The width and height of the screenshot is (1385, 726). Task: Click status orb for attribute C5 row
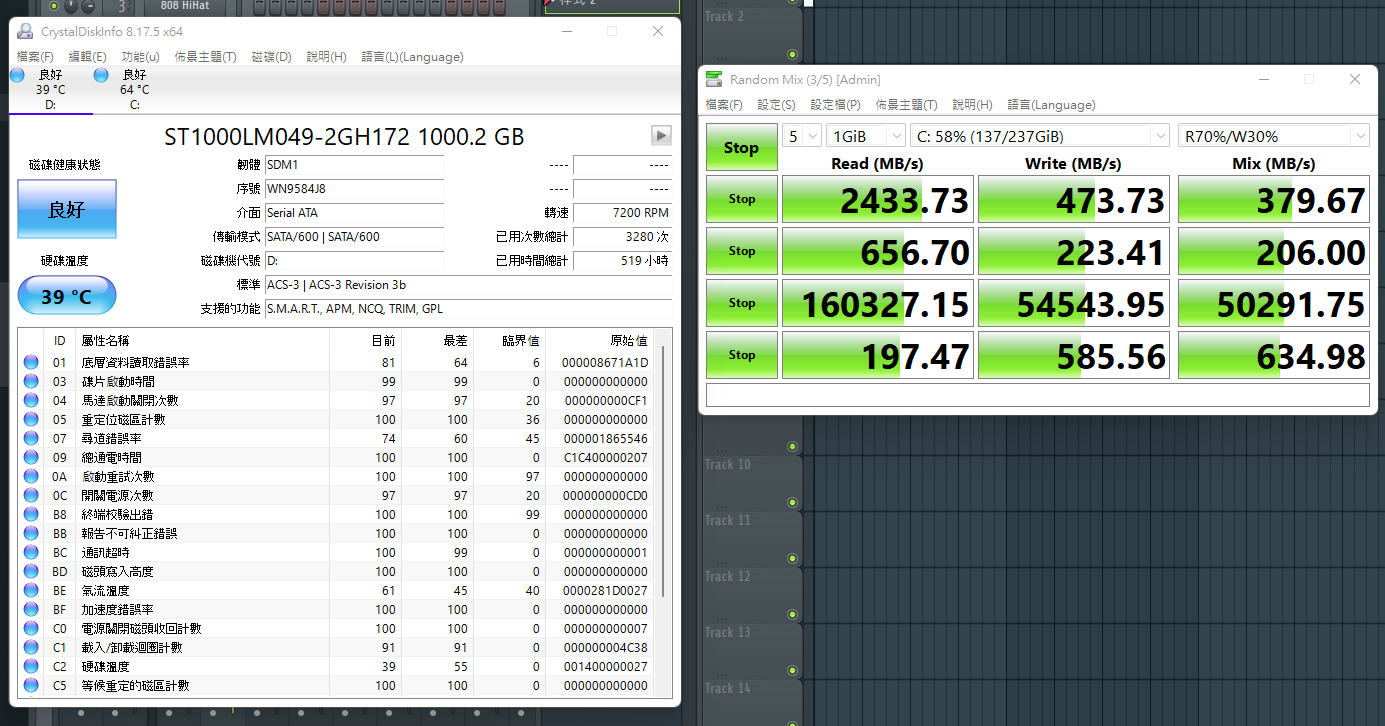31,686
